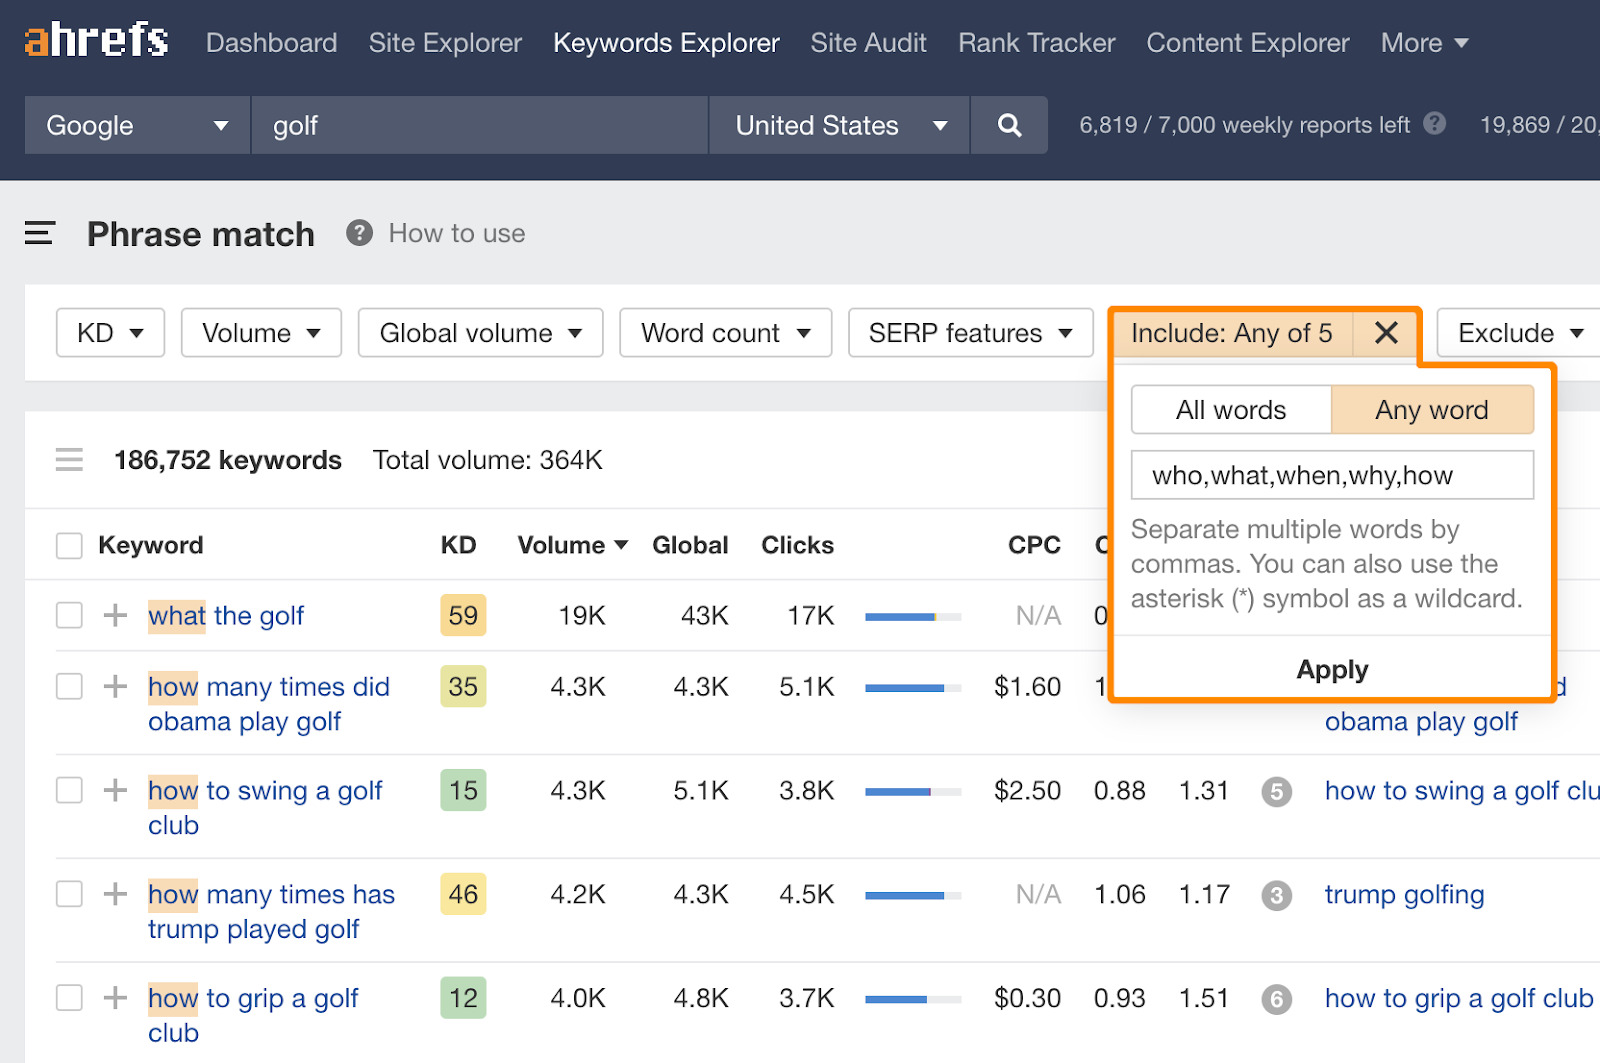This screenshot has width=1600, height=1063.
Task: Expand the SERP features filter
Action: tap(969, 333)
